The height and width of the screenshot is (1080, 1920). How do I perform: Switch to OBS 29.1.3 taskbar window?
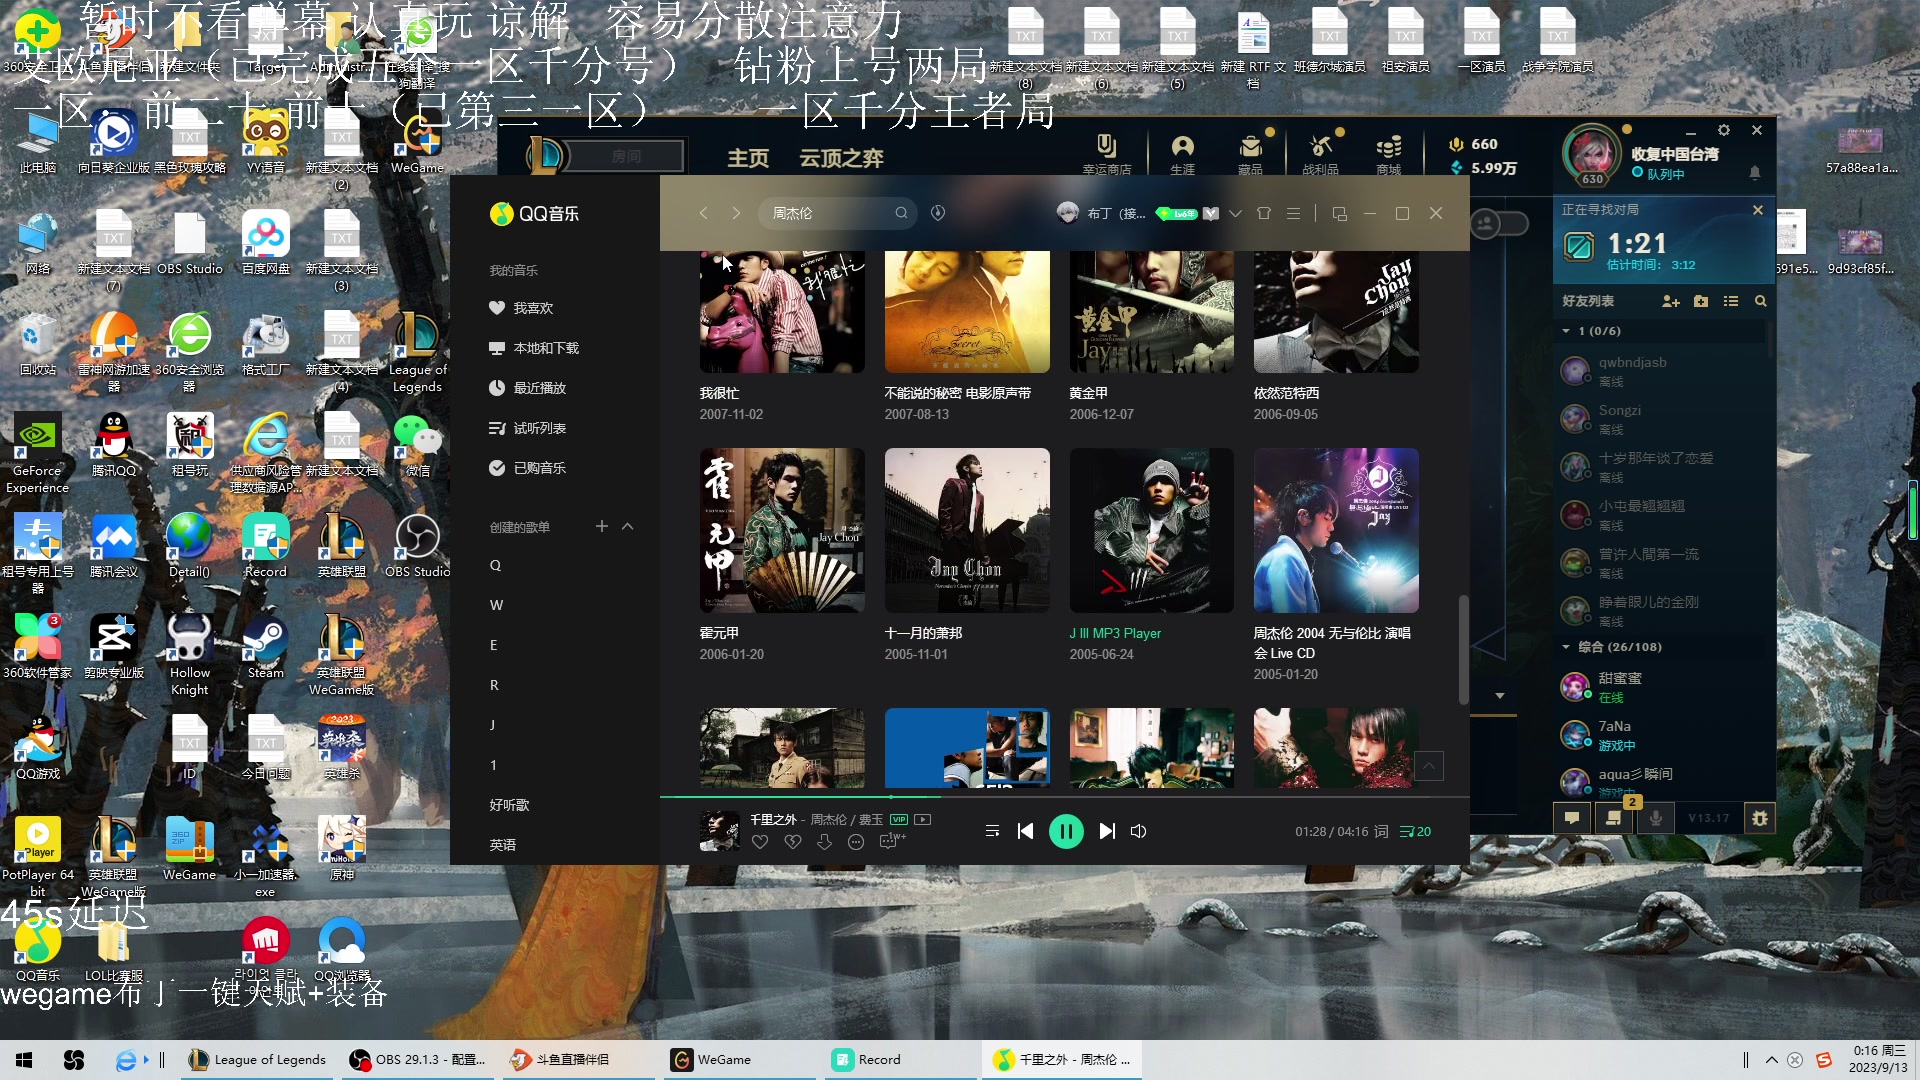point(417,1060)
